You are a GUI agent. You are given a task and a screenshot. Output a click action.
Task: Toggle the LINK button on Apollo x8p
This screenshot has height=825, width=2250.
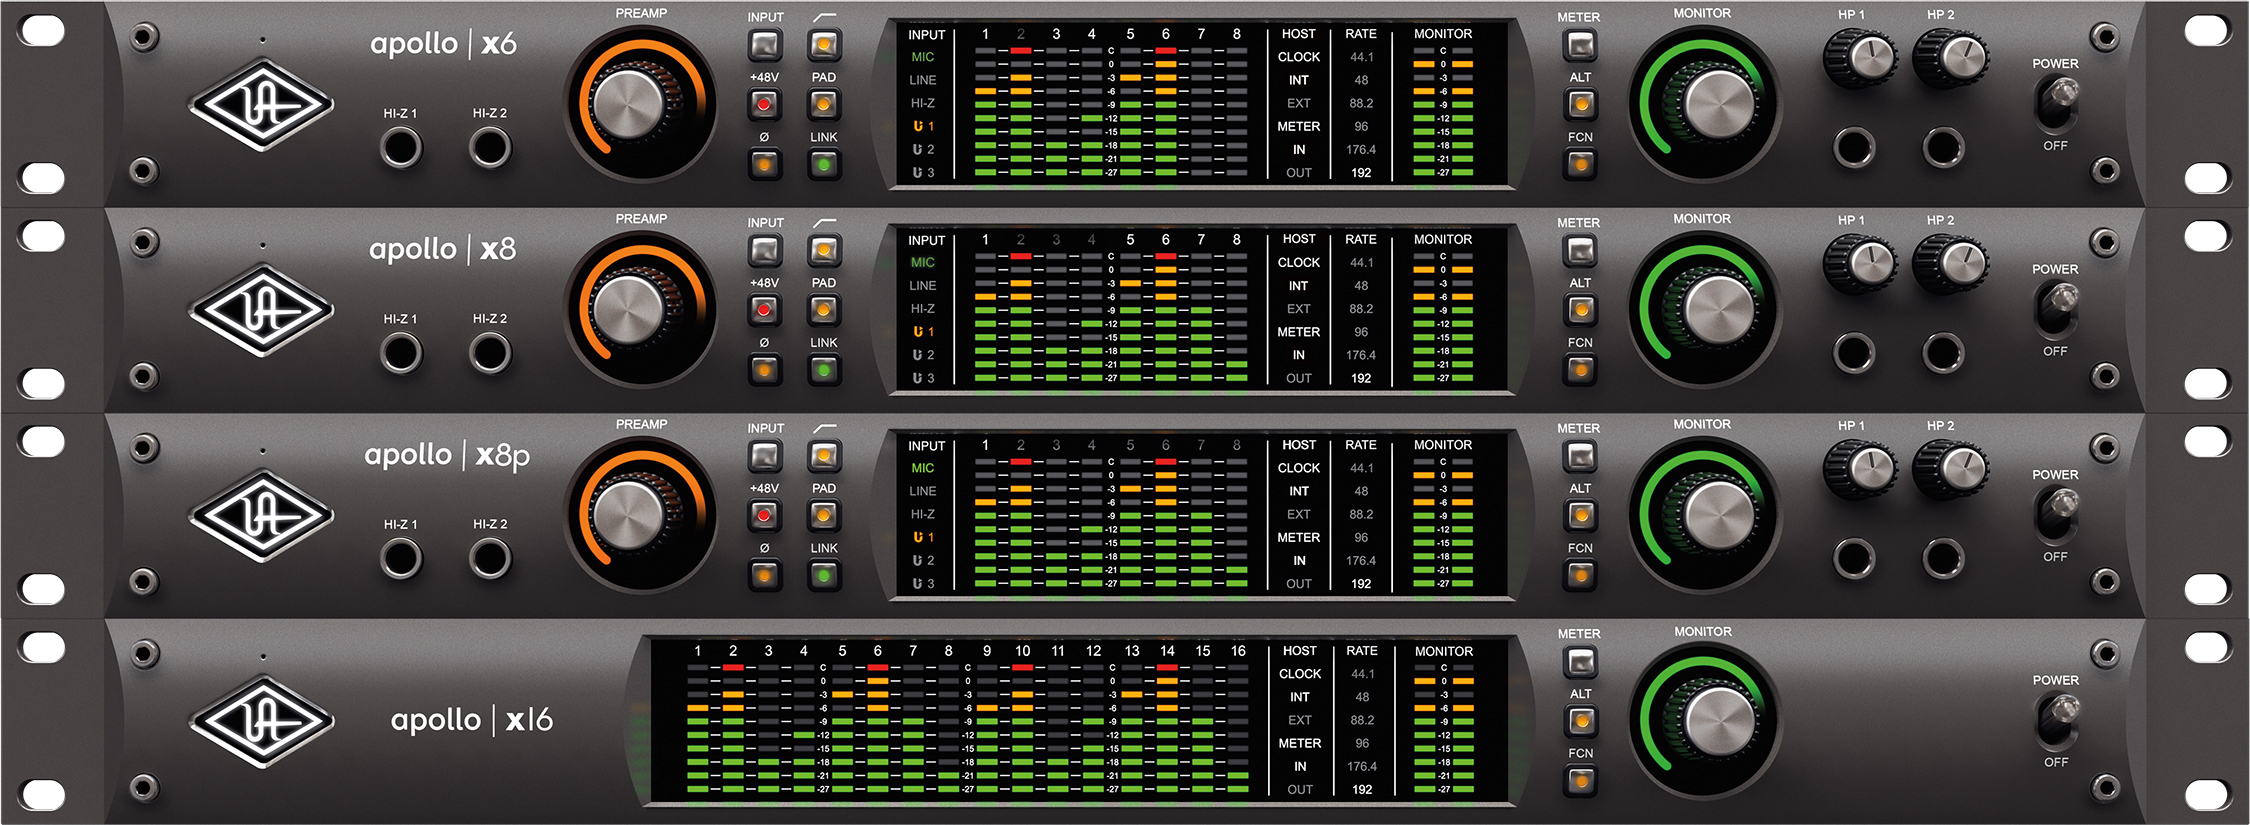824,575
